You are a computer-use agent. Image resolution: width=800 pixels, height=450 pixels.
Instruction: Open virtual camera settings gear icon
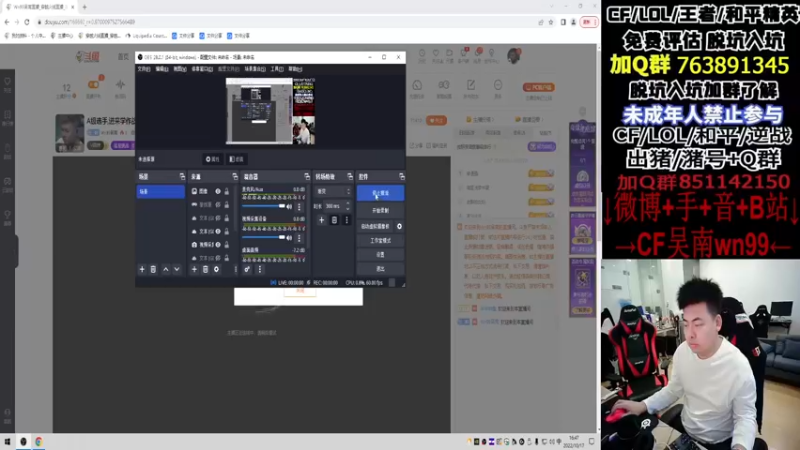[399, 226]
